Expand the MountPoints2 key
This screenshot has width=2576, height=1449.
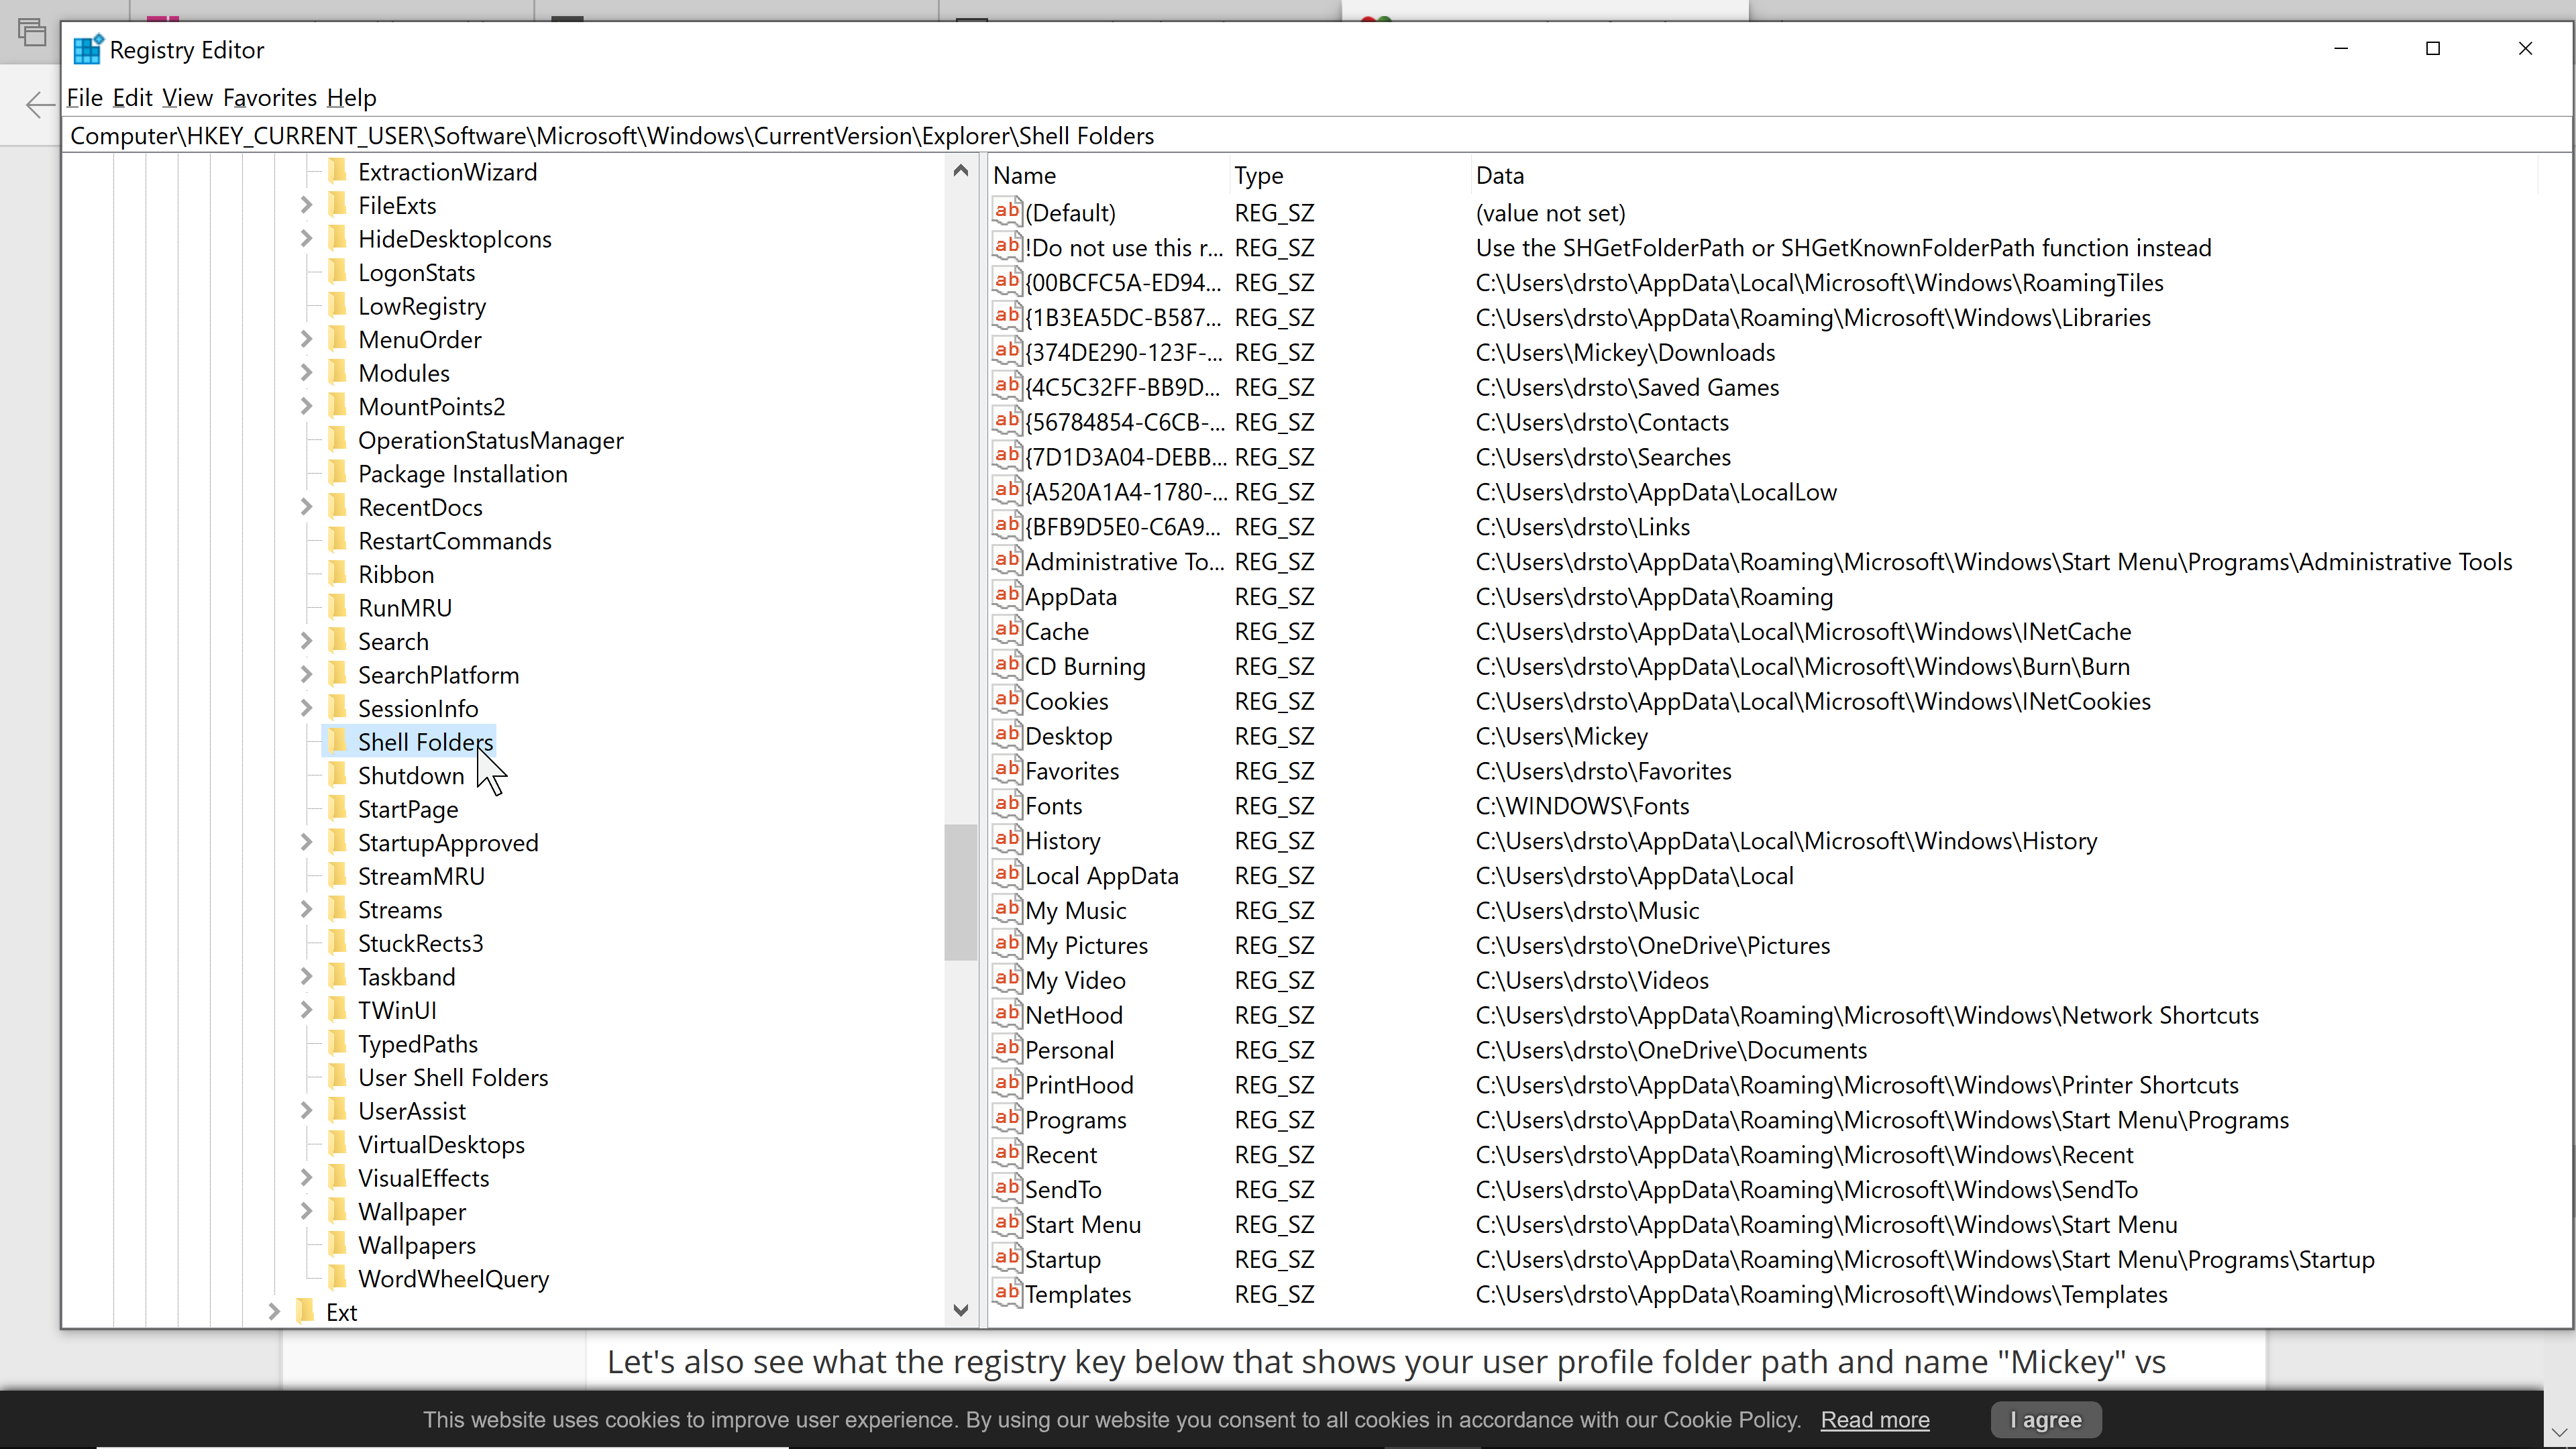point(307,406)
